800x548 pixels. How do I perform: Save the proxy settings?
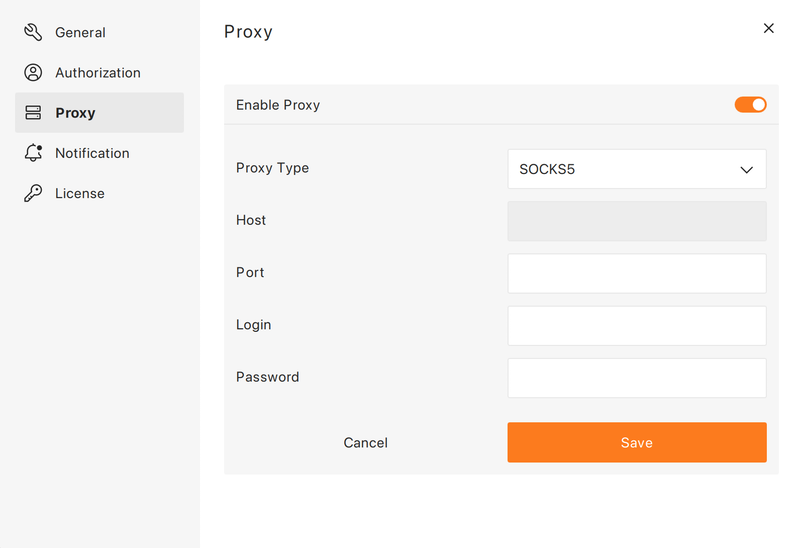637,442
